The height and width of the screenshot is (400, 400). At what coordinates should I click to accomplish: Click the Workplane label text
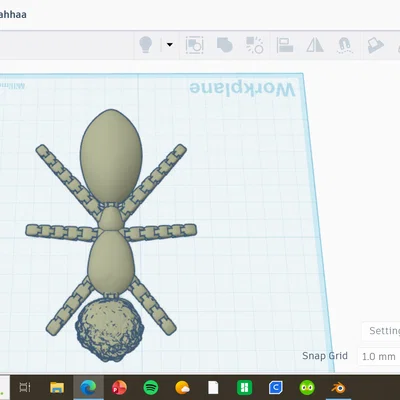[x=242, y=89]
